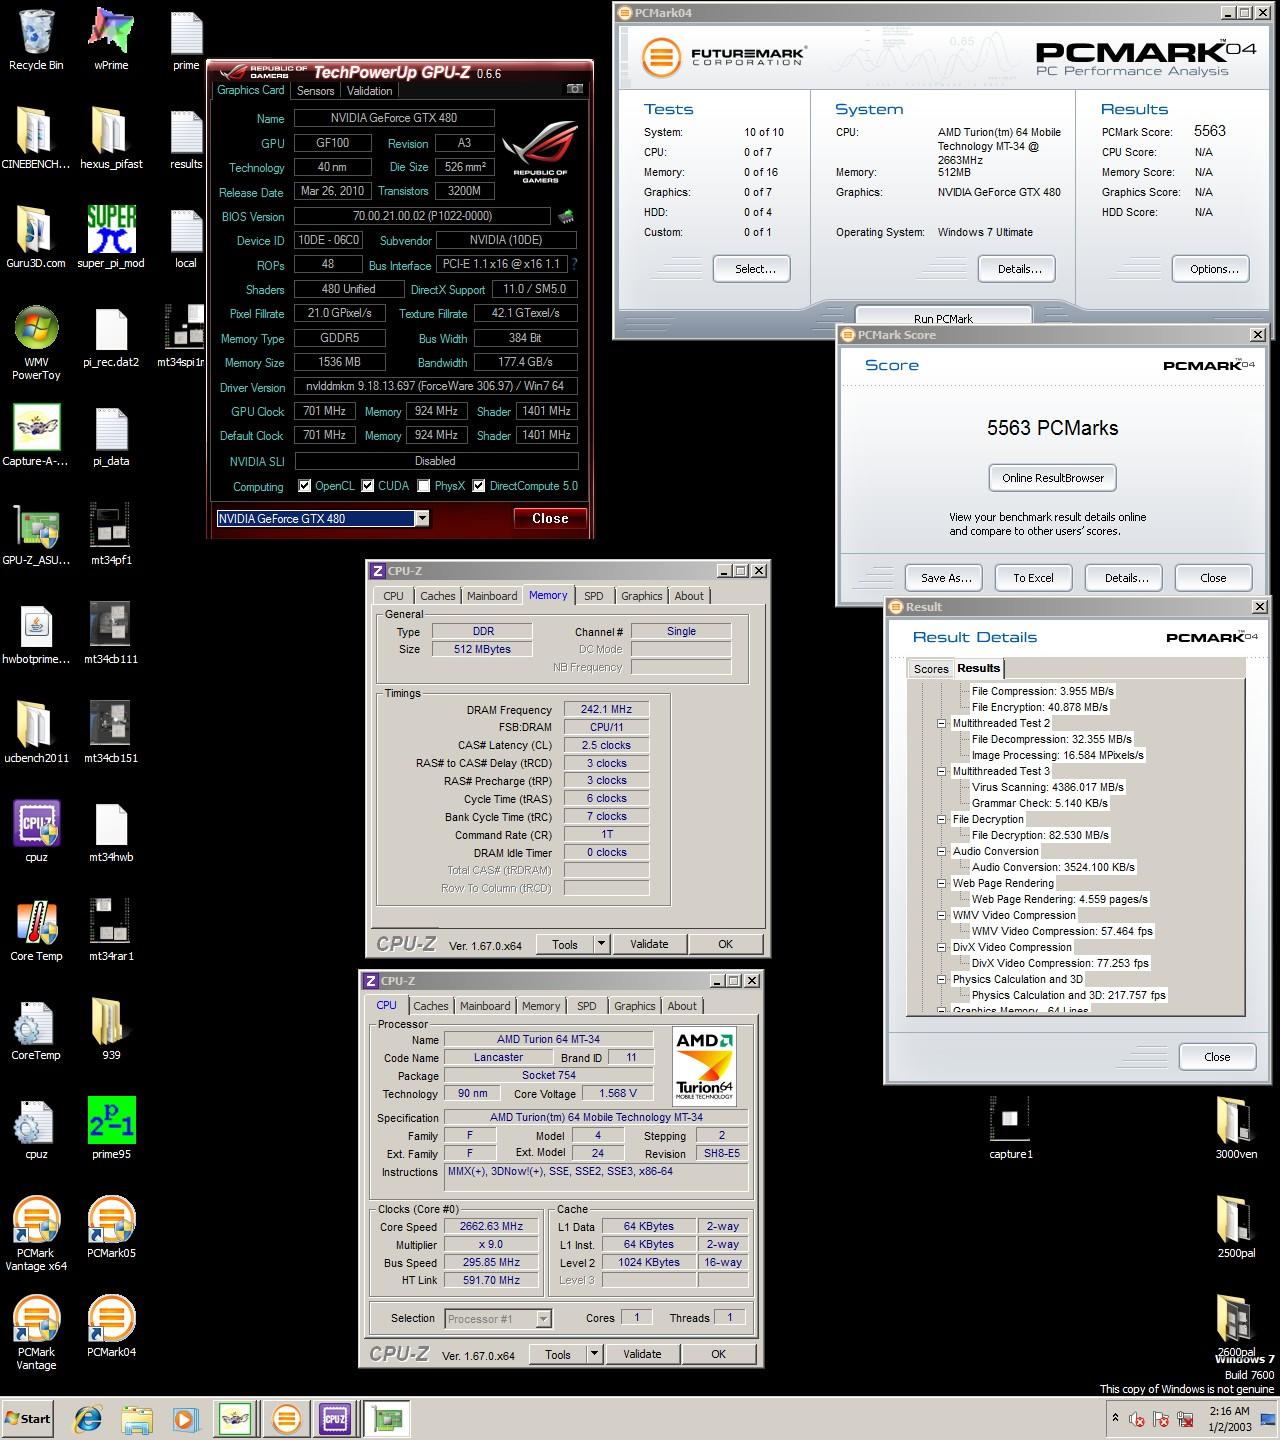Launch hwbotprime desktop shortcut
1280x1440 pixels.
point(36,634)
